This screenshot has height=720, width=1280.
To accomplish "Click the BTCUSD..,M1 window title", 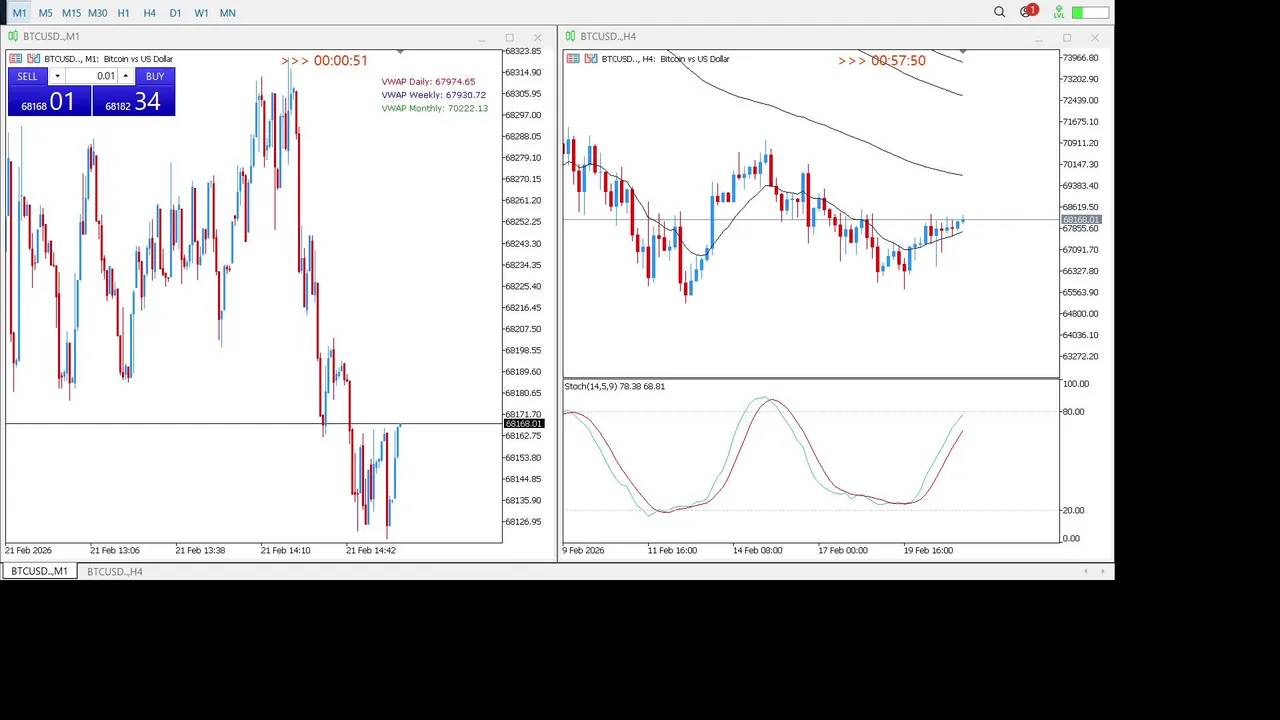I will [x=51, y=36].
